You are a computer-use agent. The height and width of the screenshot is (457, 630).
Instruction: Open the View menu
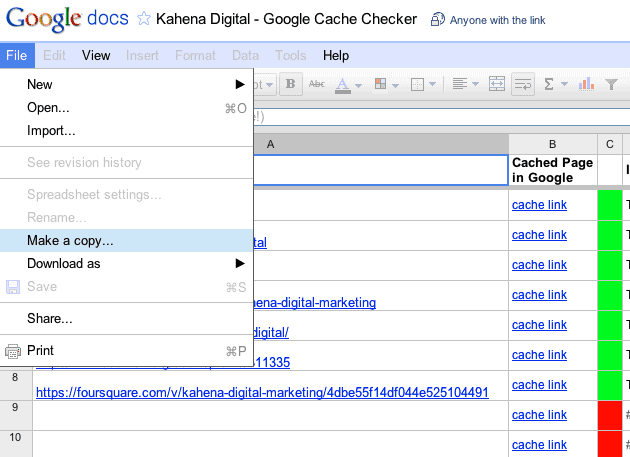(96, 55)
